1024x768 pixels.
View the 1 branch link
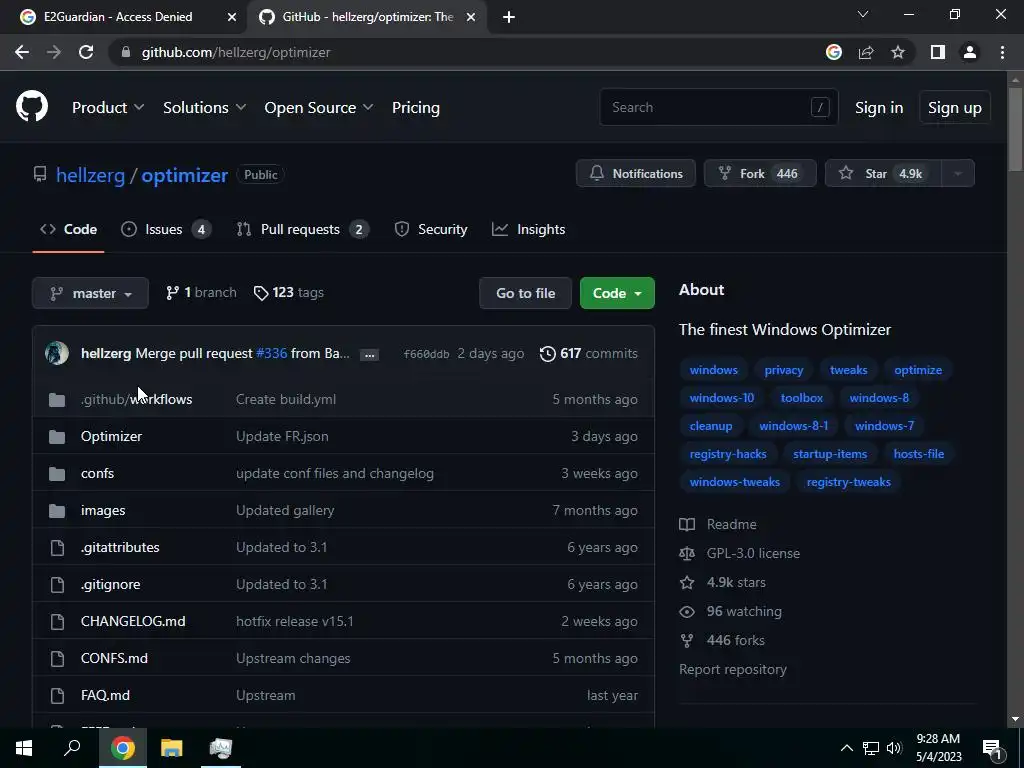(201, 293)
